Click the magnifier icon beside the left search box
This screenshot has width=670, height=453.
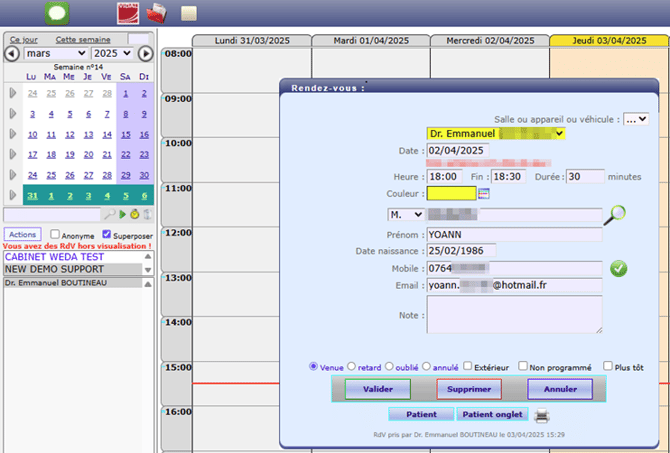(110, 214)
